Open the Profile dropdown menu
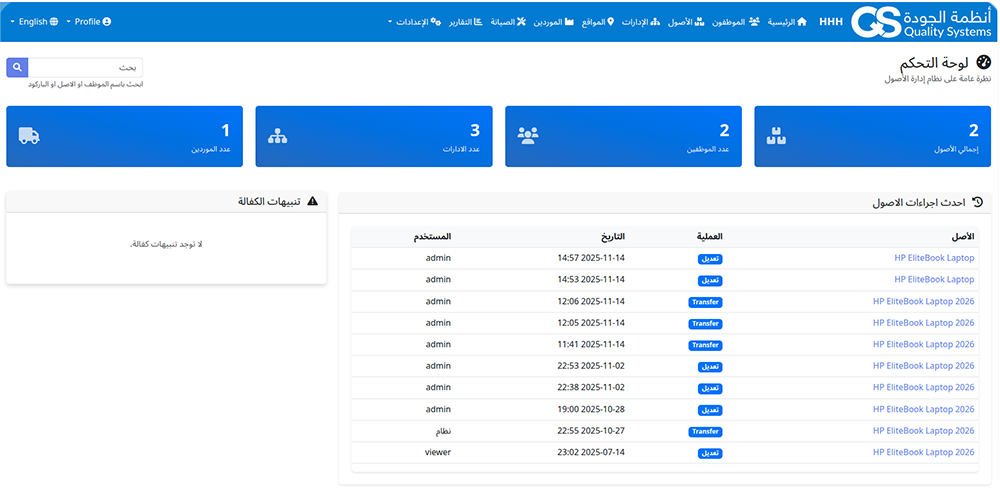The height and width of the screenshot is (496, 1000). point(89,21)
